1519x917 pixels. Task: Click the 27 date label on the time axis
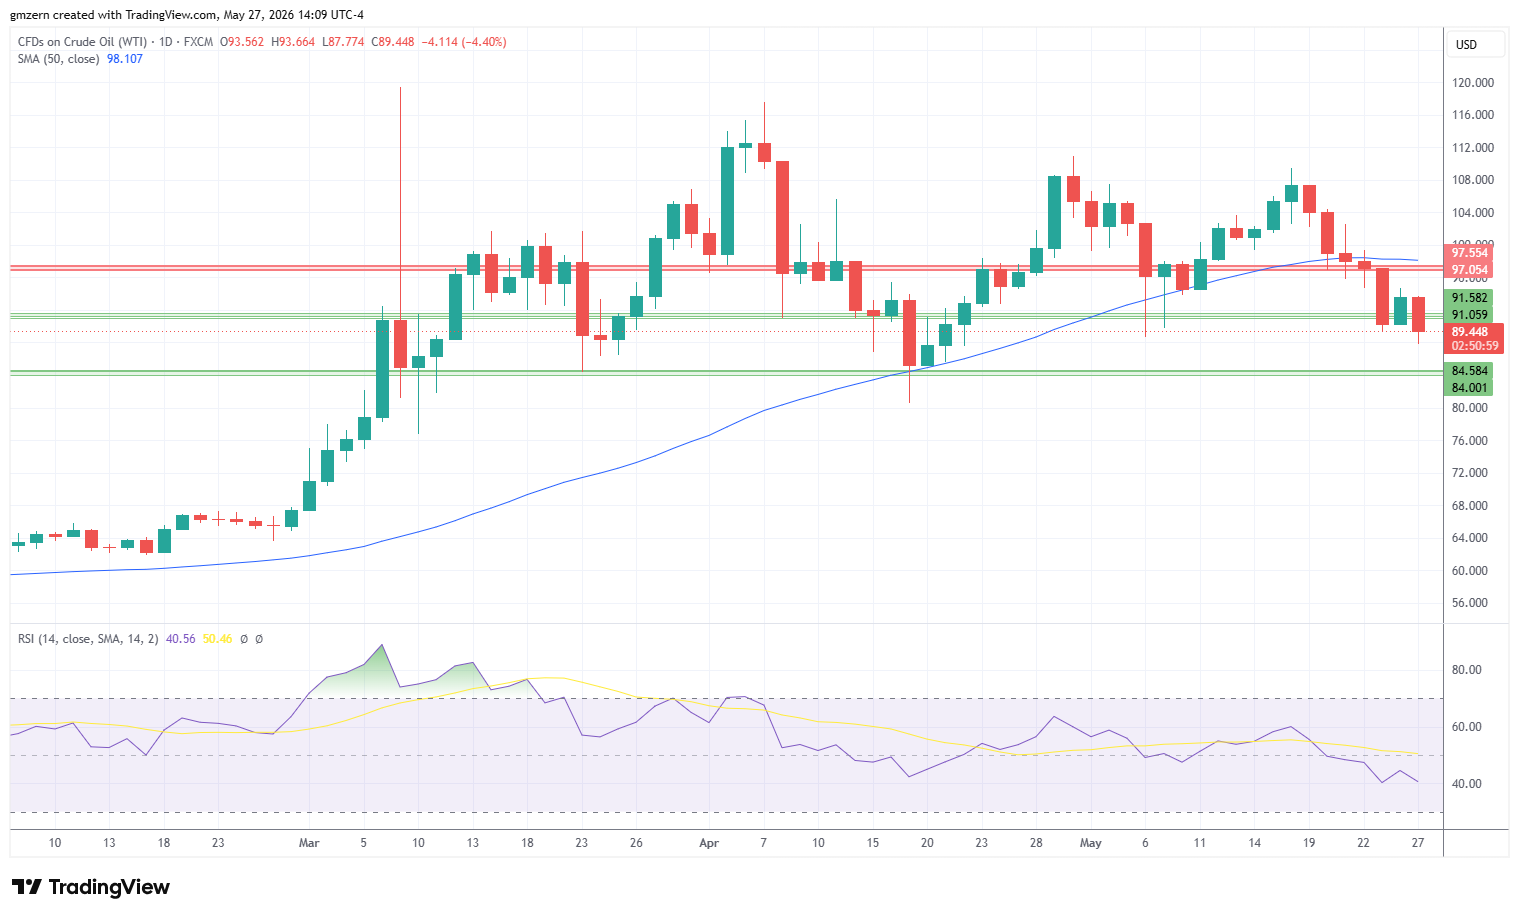pos(1418,843)
